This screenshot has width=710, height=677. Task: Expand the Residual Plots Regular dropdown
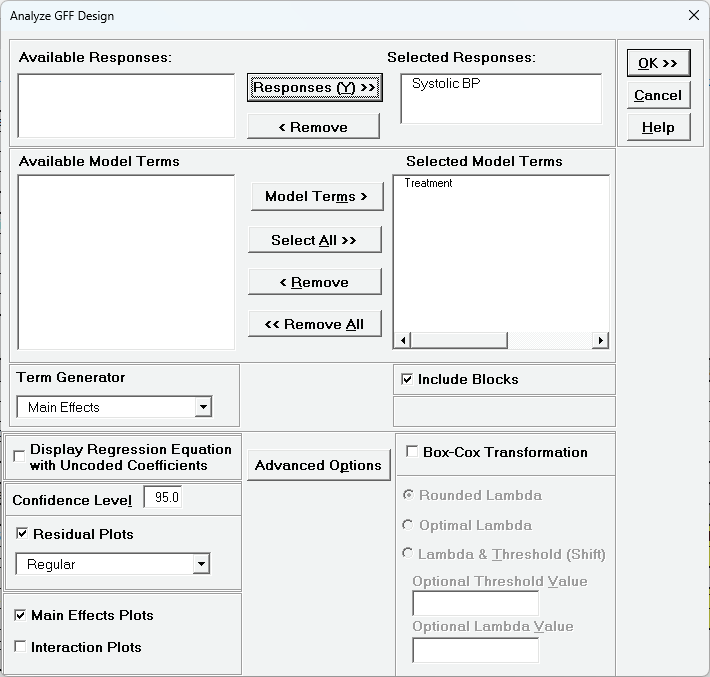tap(201, 564)
